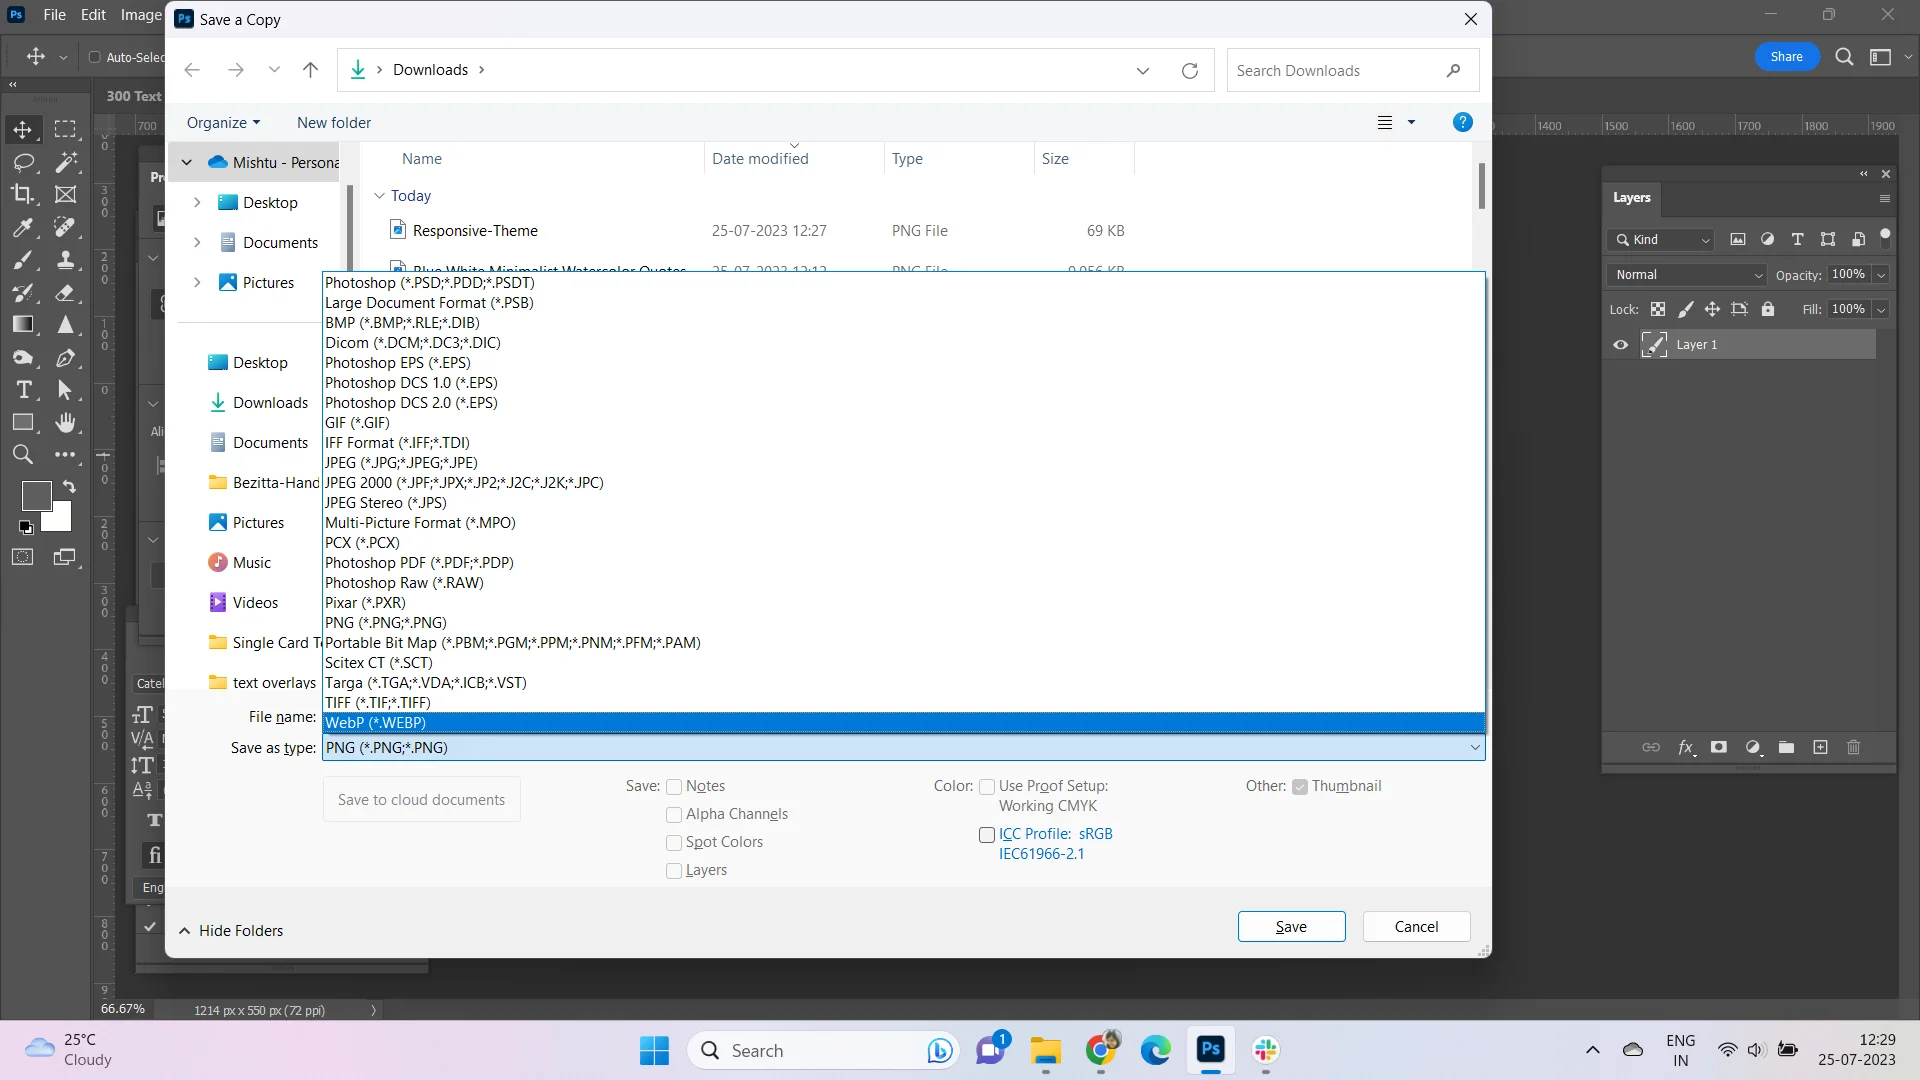Uncheck the Thumbnail checkbox

[x=1300, y=787]
